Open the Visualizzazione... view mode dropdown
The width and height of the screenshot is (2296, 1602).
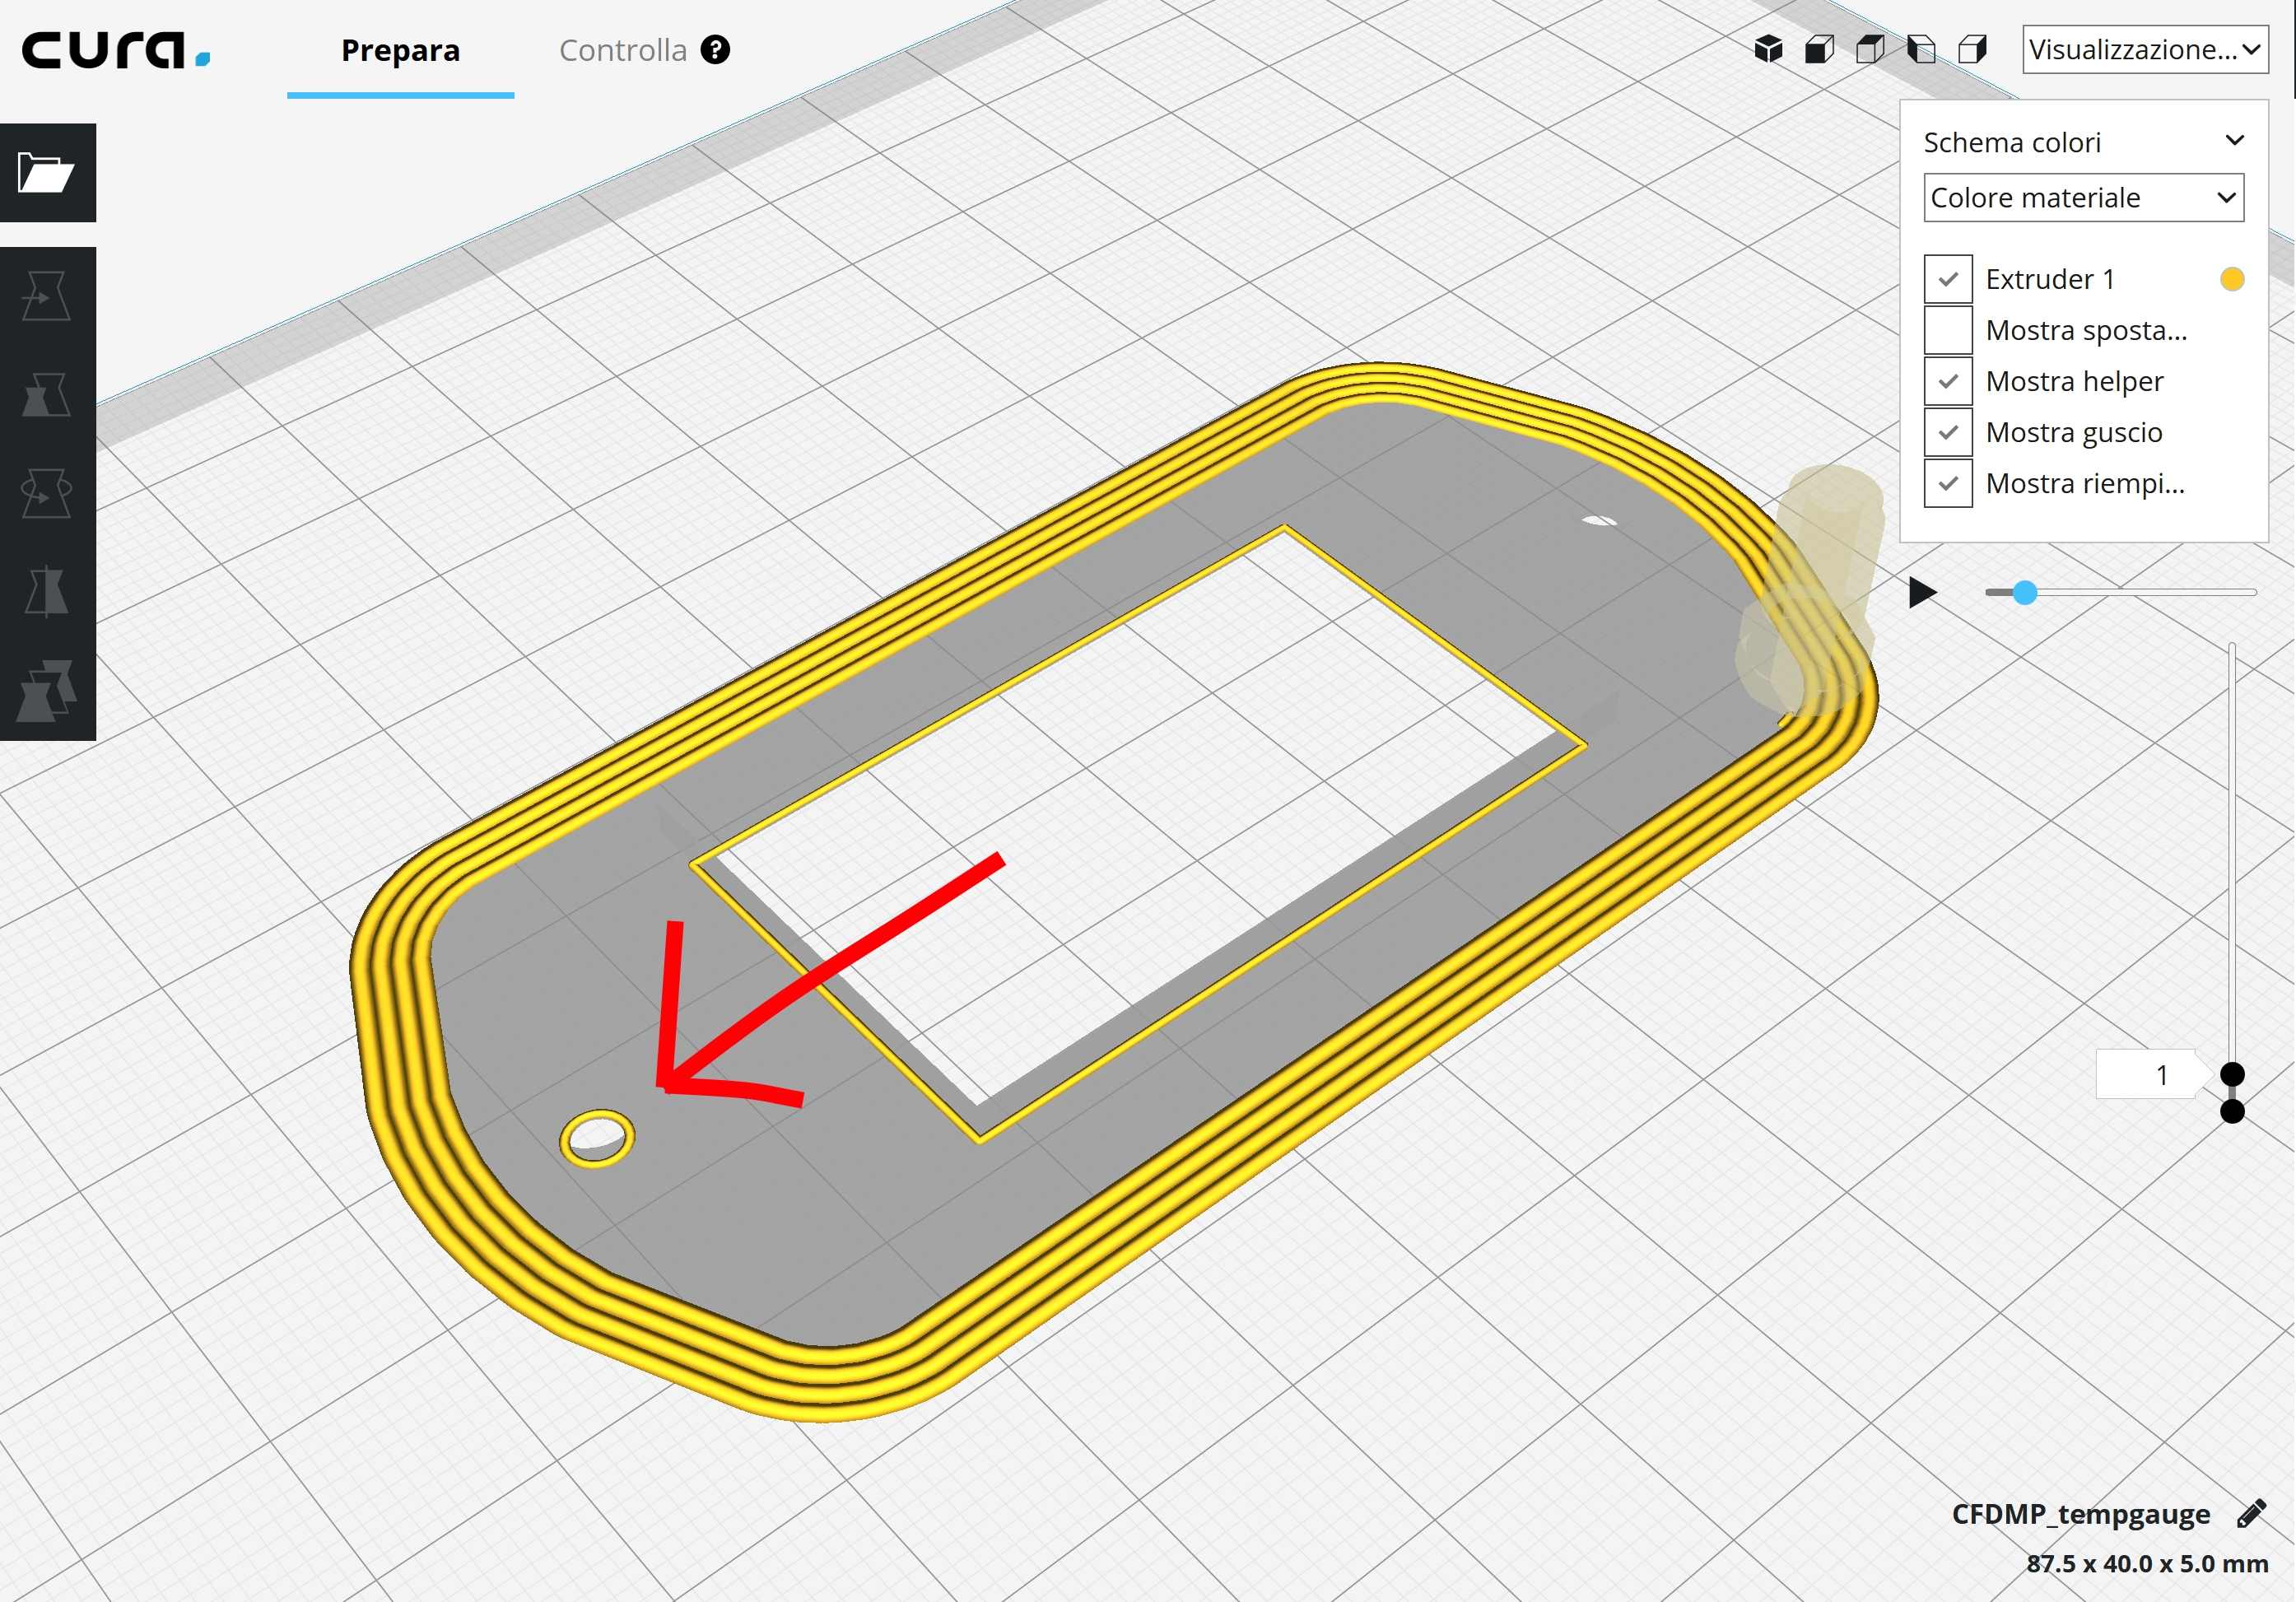[2145, 49]
